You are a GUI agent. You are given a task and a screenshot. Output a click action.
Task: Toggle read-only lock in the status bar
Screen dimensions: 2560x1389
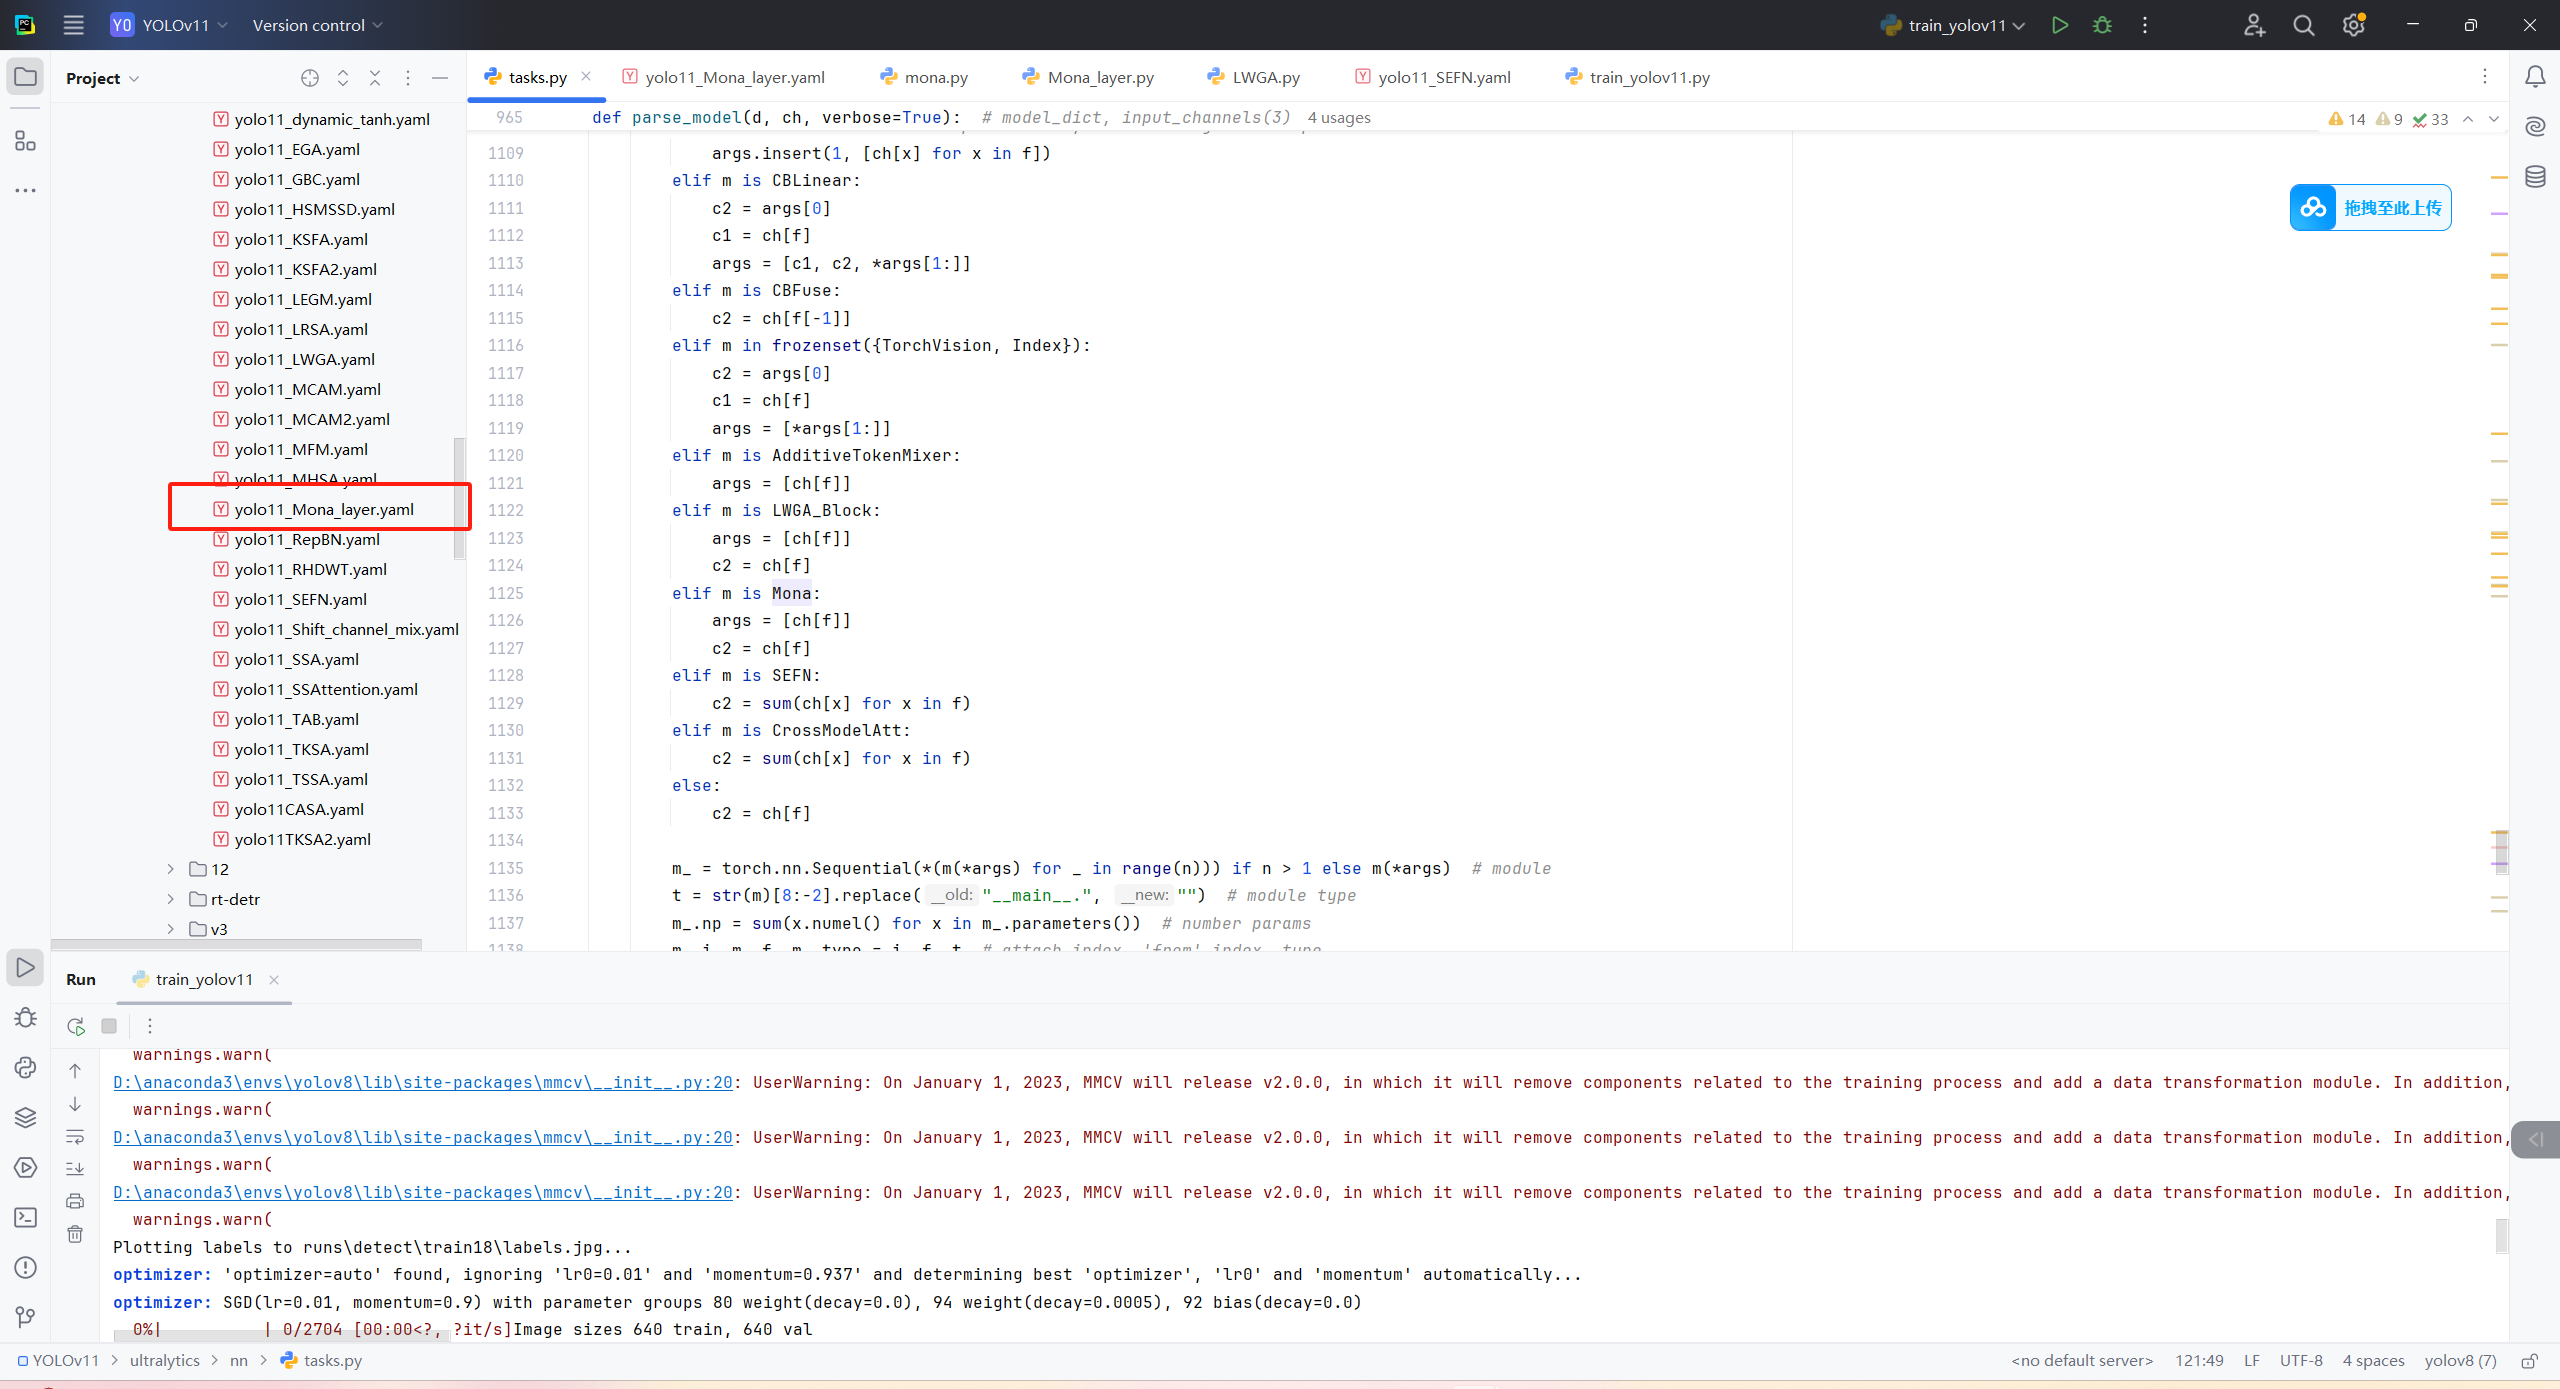click(2529, 1361)
